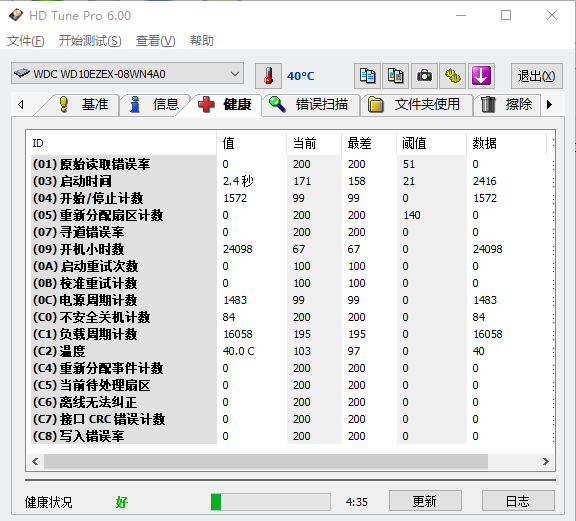Click the 更新 button
This screenshot has height=521, width=576.
coord(425,500)
